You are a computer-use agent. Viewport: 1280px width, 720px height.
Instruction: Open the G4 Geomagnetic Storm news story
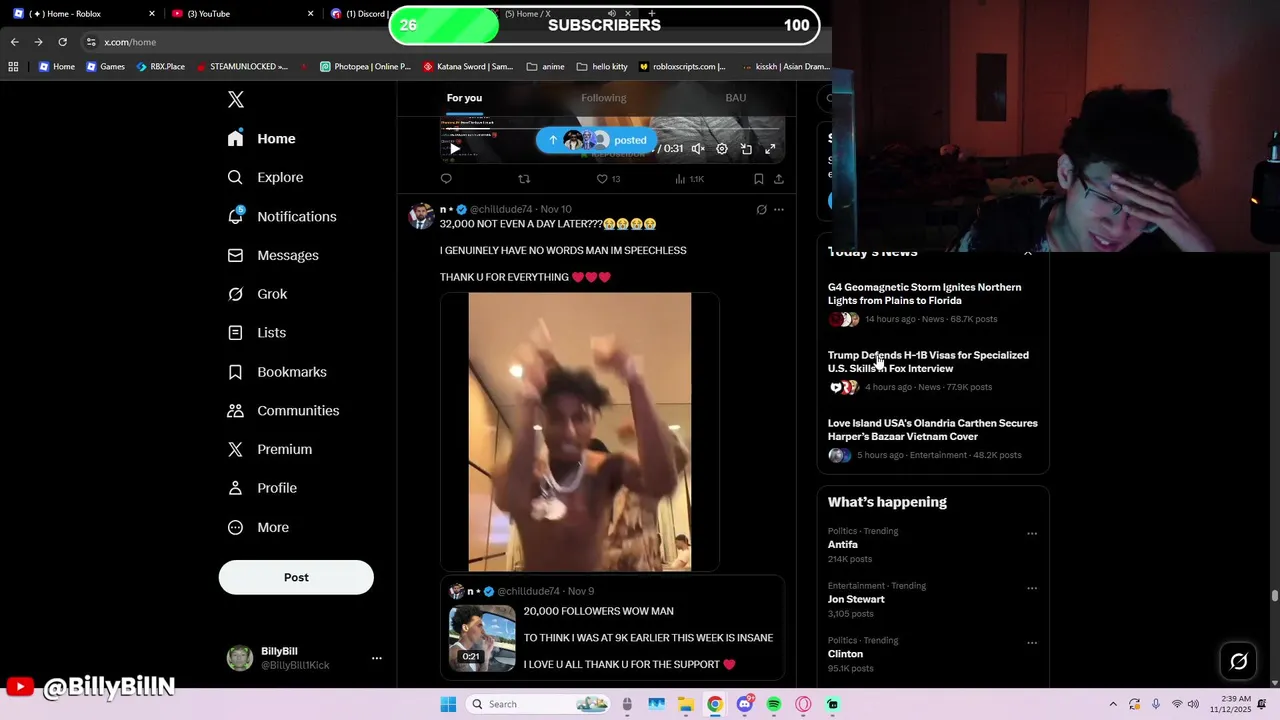click(x=924, y=294)
